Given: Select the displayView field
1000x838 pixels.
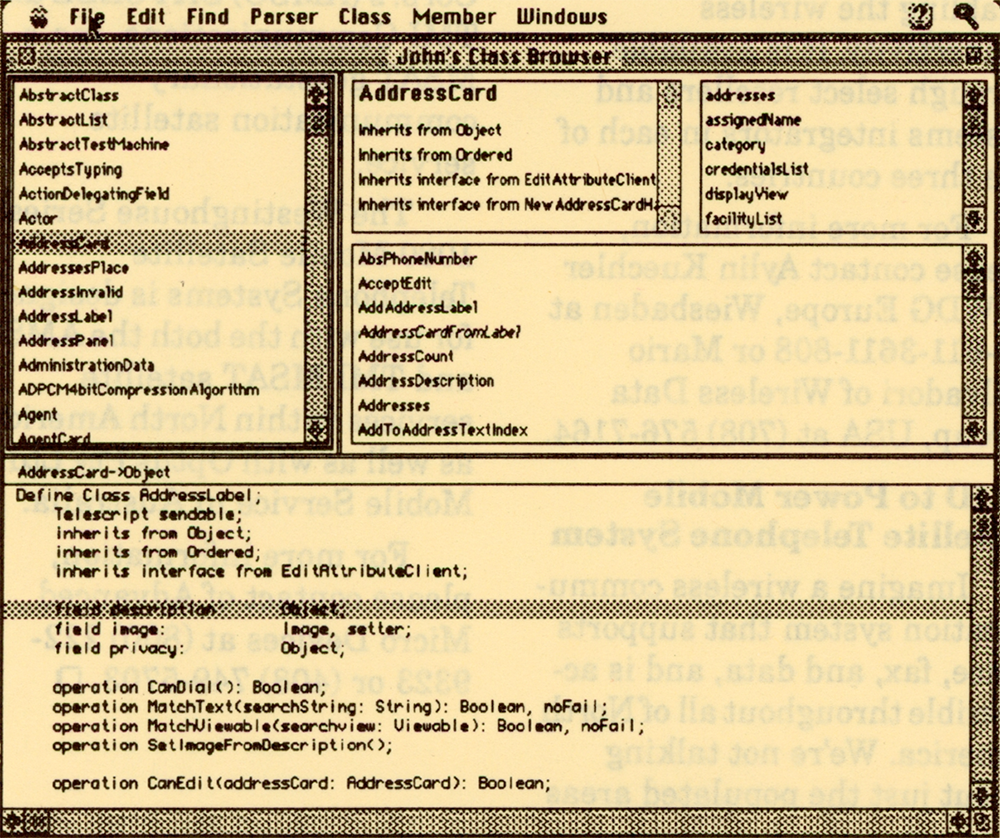Looking at the screenshot, I should click(x=747, y=194).
